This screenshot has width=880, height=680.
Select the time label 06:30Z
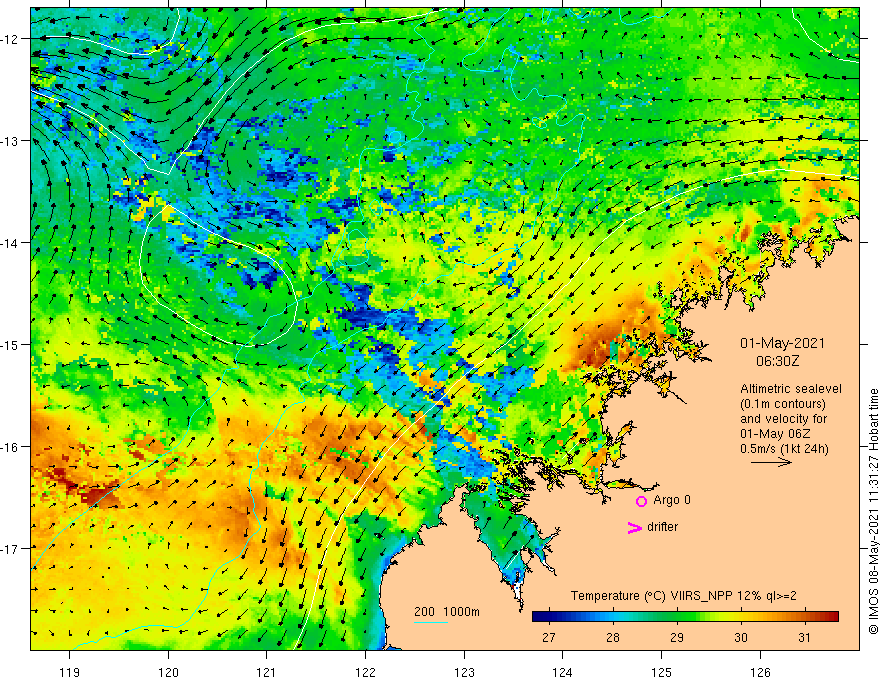[777, 361]
